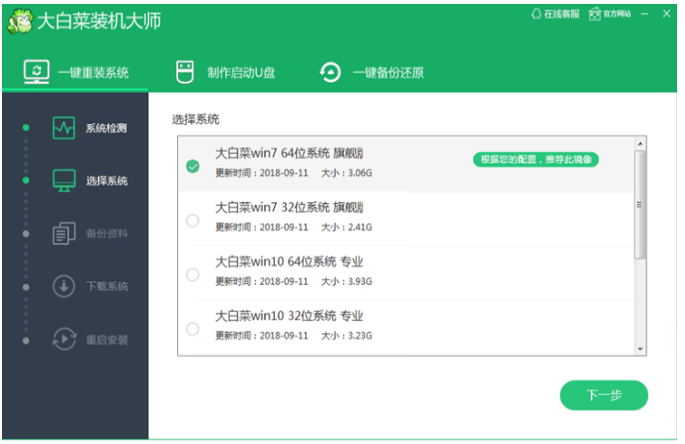
Task: Click the 大小：3.06G text
Action: [347, 173]
